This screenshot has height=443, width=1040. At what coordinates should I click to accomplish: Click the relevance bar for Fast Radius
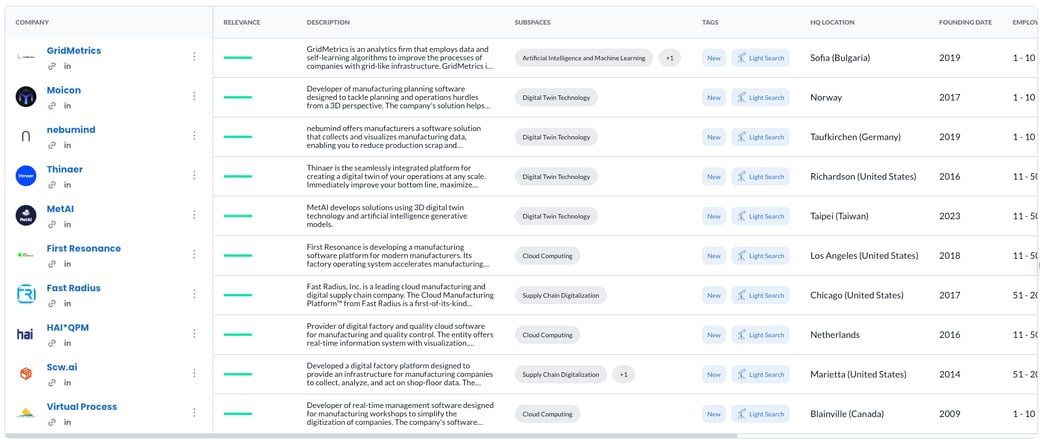238,295
